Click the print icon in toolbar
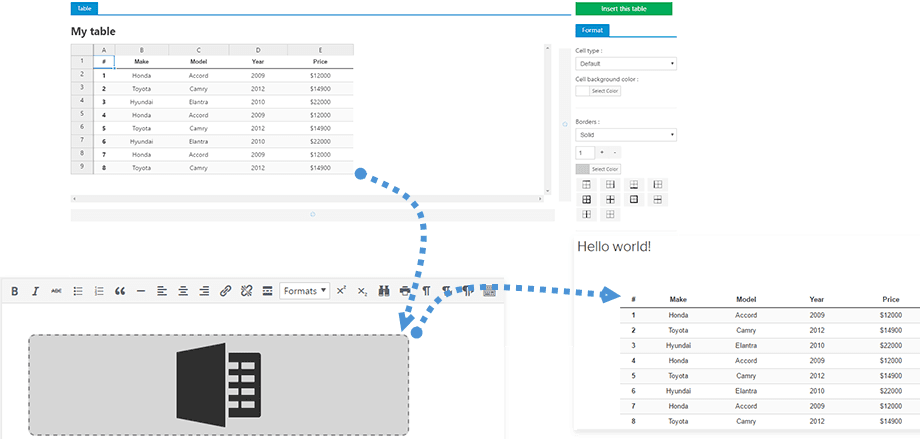Viewport: 920px width, 439px height. (x=405, y=291)
